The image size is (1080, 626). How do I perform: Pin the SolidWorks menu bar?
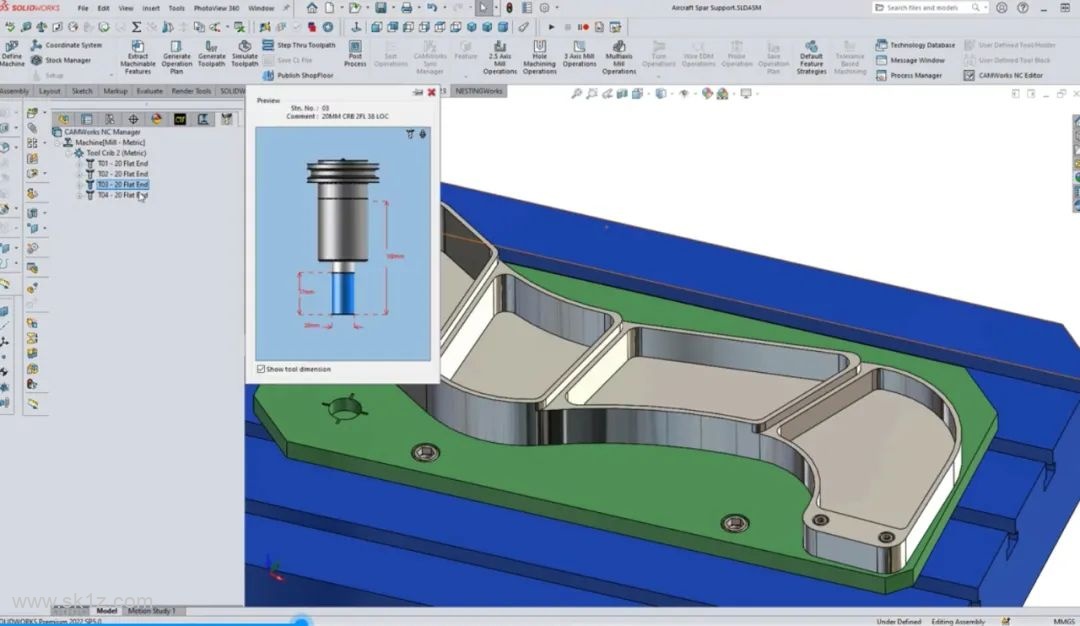click(x=287, y=8)
